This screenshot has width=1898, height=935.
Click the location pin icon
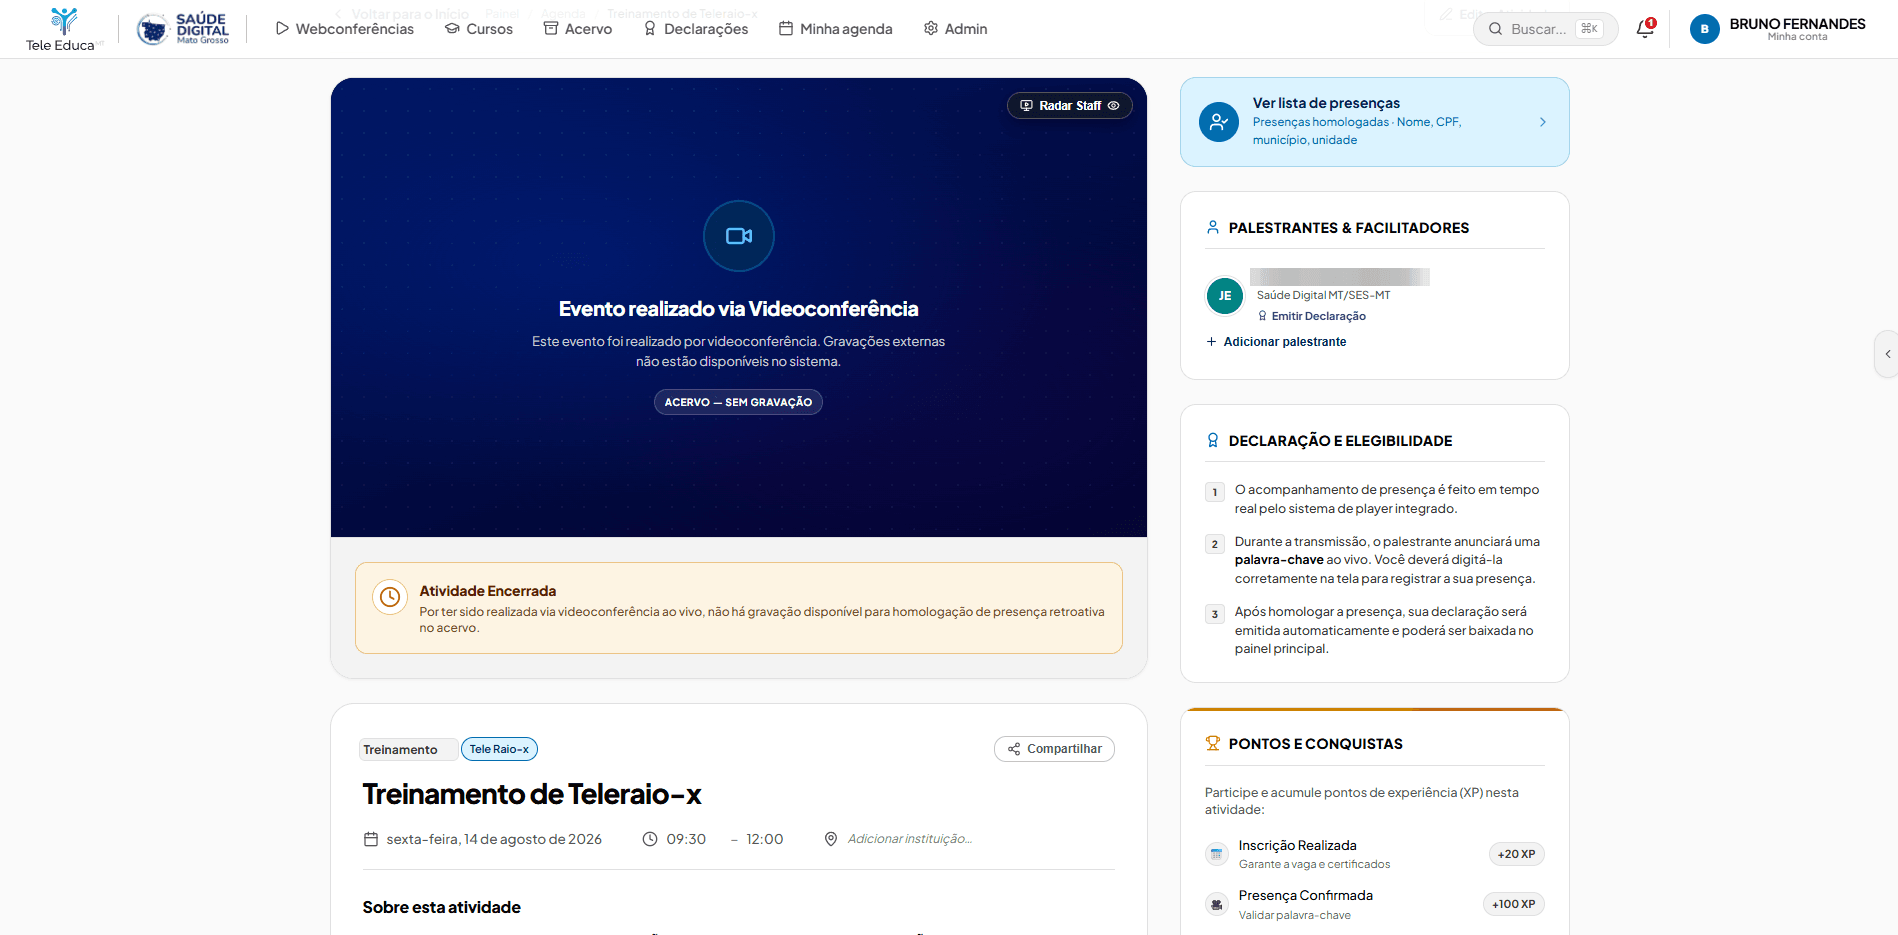coord(831,839)
